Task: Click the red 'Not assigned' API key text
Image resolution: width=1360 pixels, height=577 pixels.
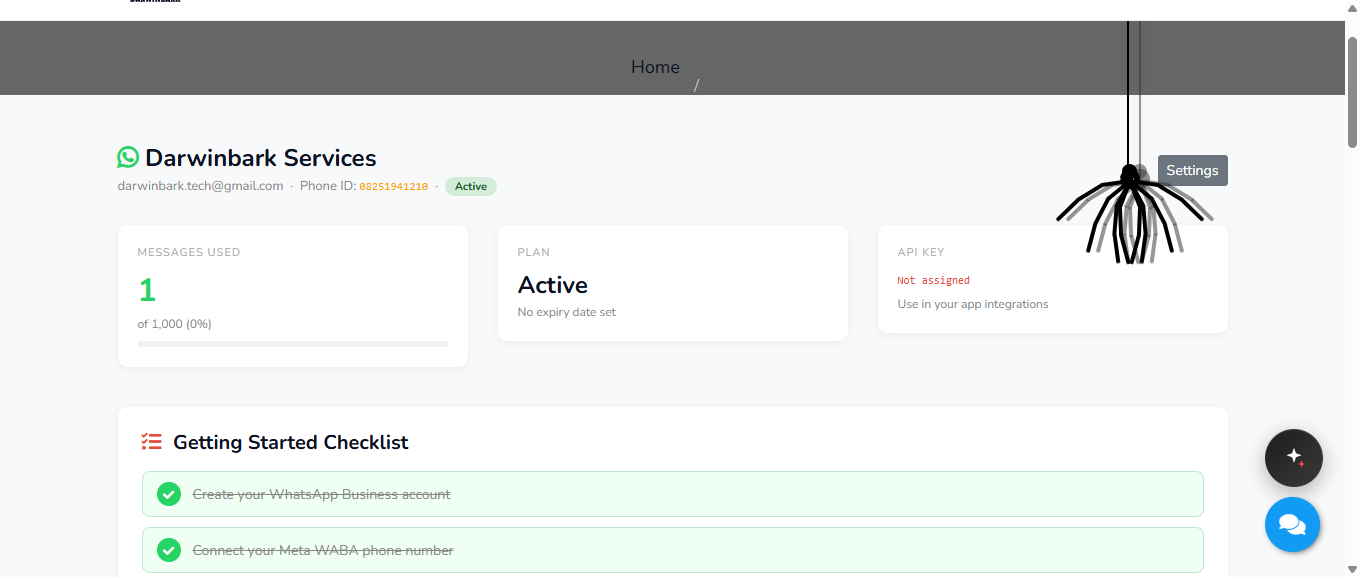Action: click(x=934, y=281)
